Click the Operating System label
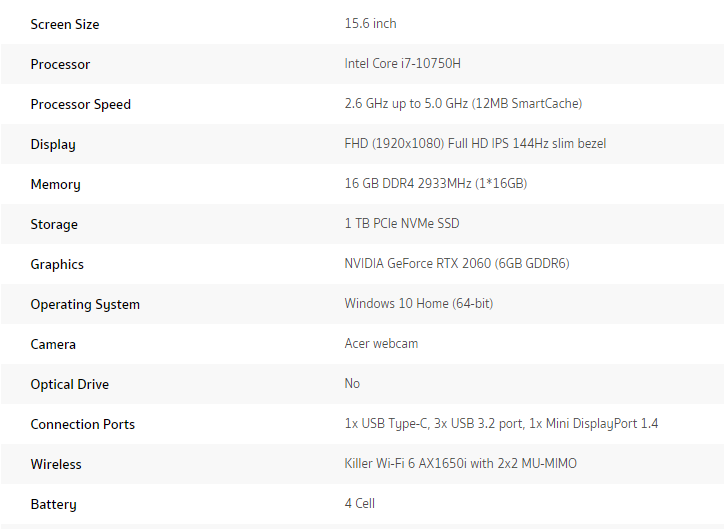This screenshot has height=529, width=724. pyautogui.click(x=85, y=305)
